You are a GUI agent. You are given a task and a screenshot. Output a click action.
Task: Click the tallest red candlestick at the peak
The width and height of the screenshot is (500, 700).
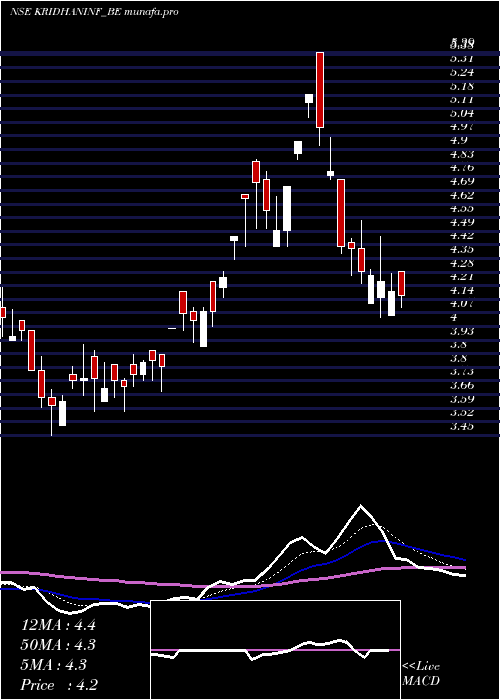320,90
